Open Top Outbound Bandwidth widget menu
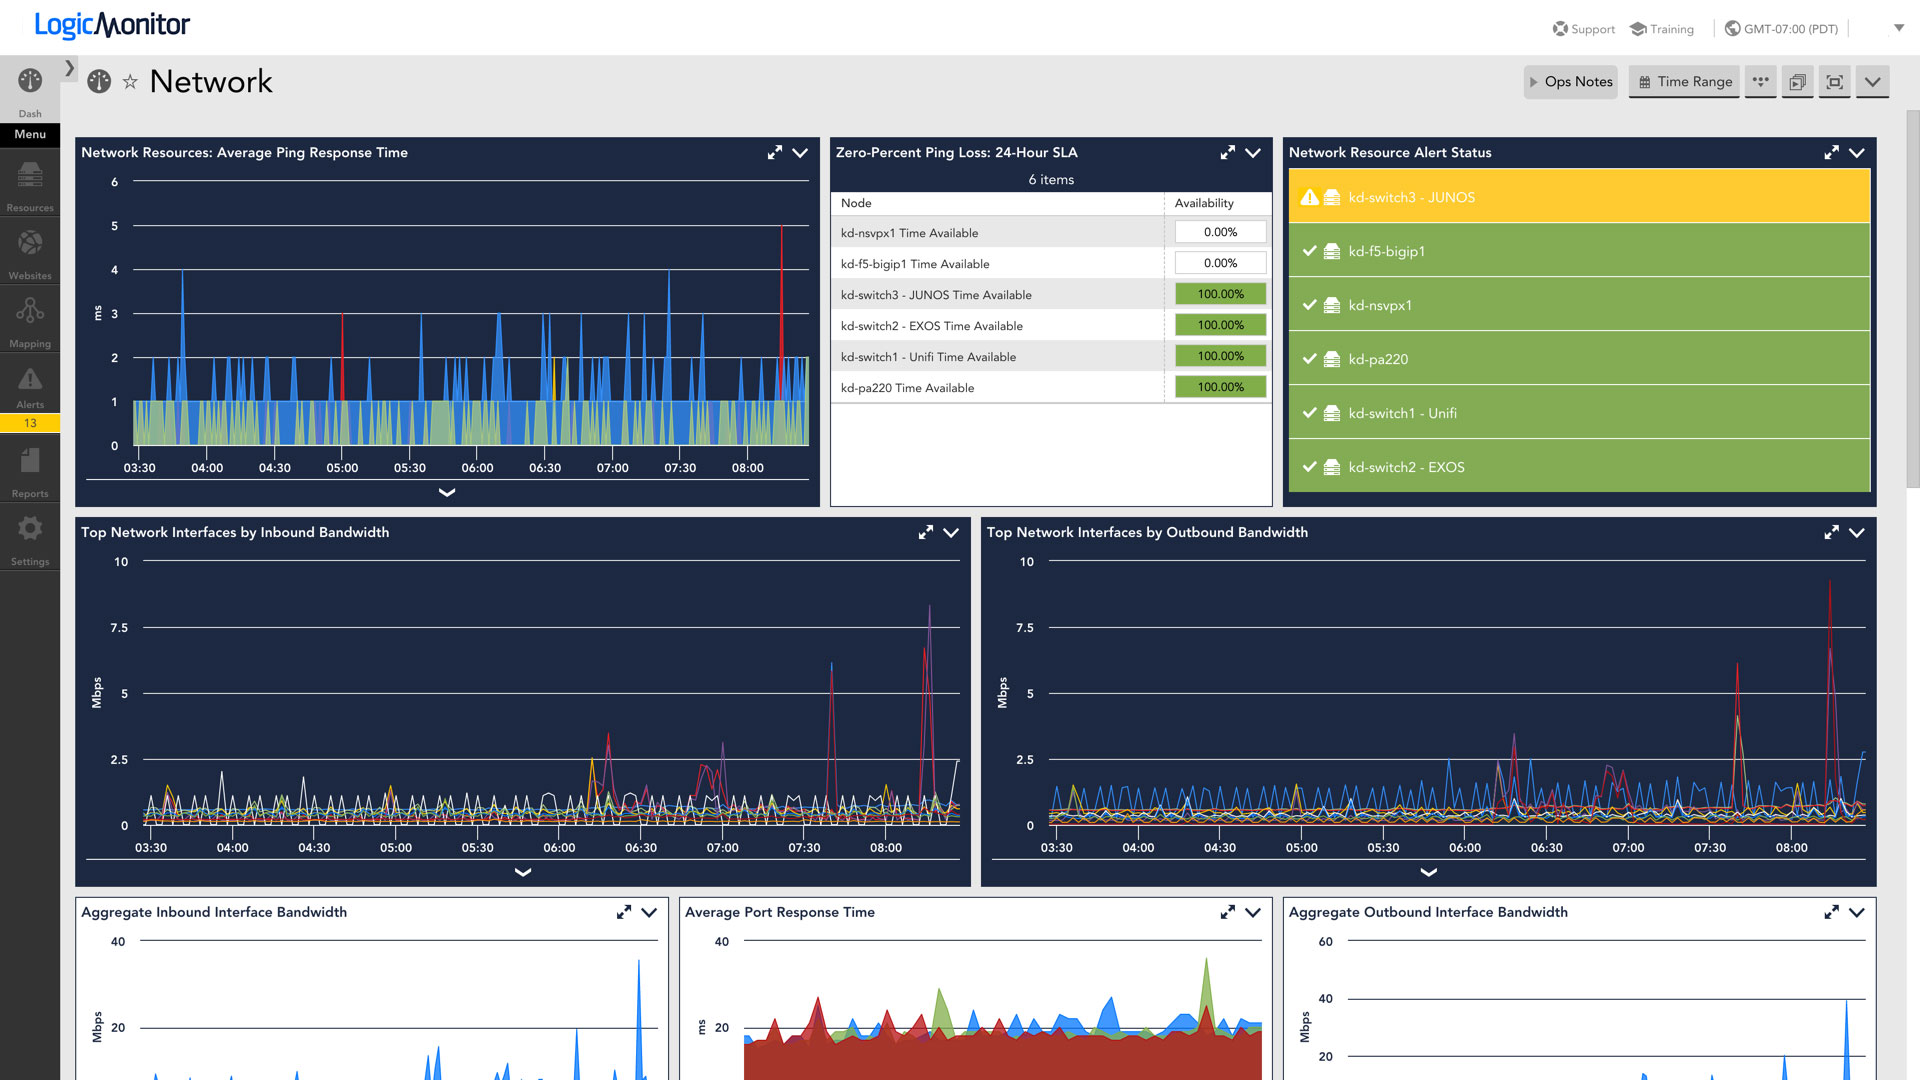The width and height of the screenshot is (1920, 1080). (x=1857, y=533)
